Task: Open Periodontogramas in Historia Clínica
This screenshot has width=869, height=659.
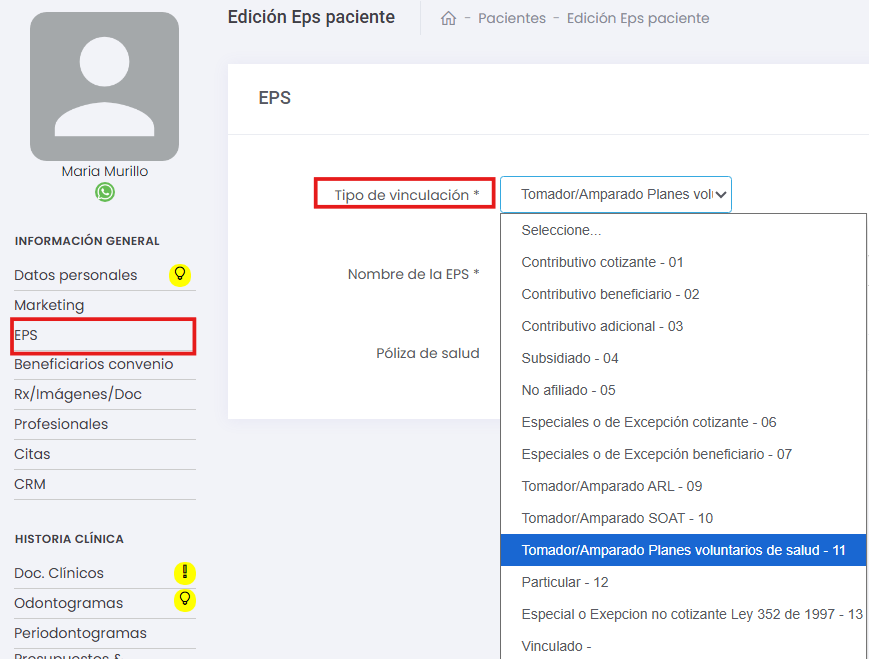Action: (x=80, y=633)
